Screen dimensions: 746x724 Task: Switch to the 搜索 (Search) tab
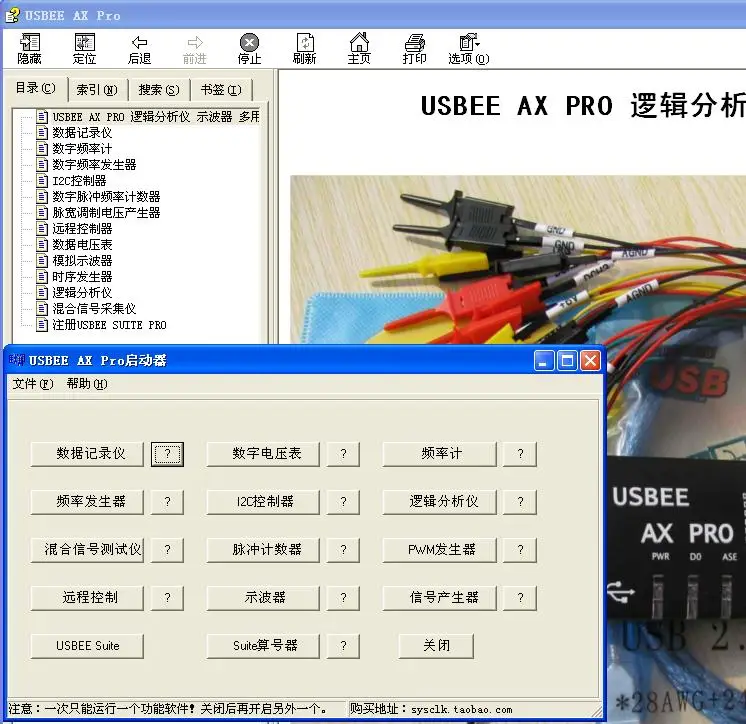[159, 89]
